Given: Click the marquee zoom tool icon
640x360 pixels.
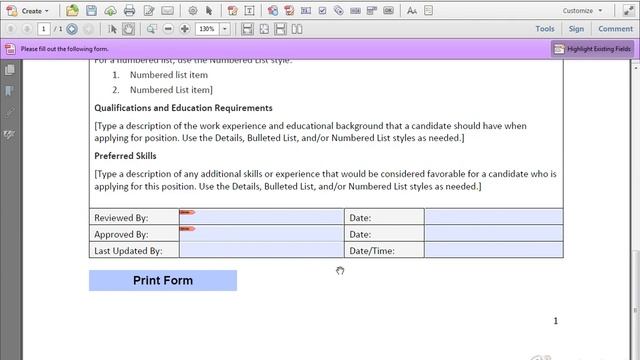Looking at the screenshot, I should [x=152, y=29].
